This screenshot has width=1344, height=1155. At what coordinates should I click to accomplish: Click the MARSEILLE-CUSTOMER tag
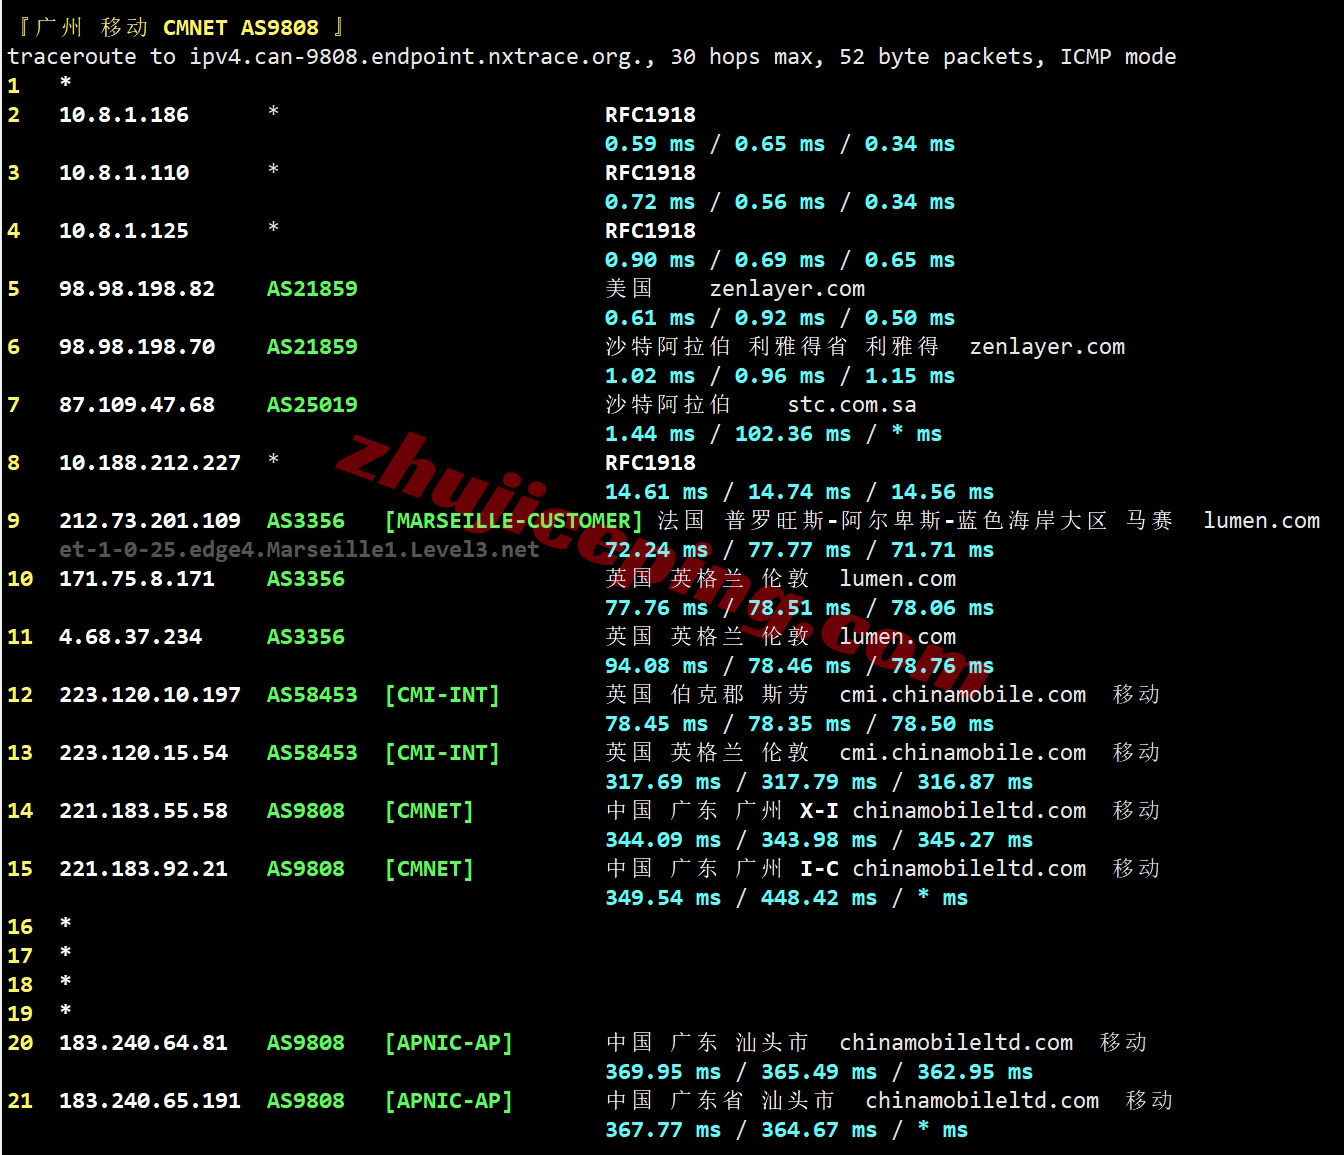(513, 521)
